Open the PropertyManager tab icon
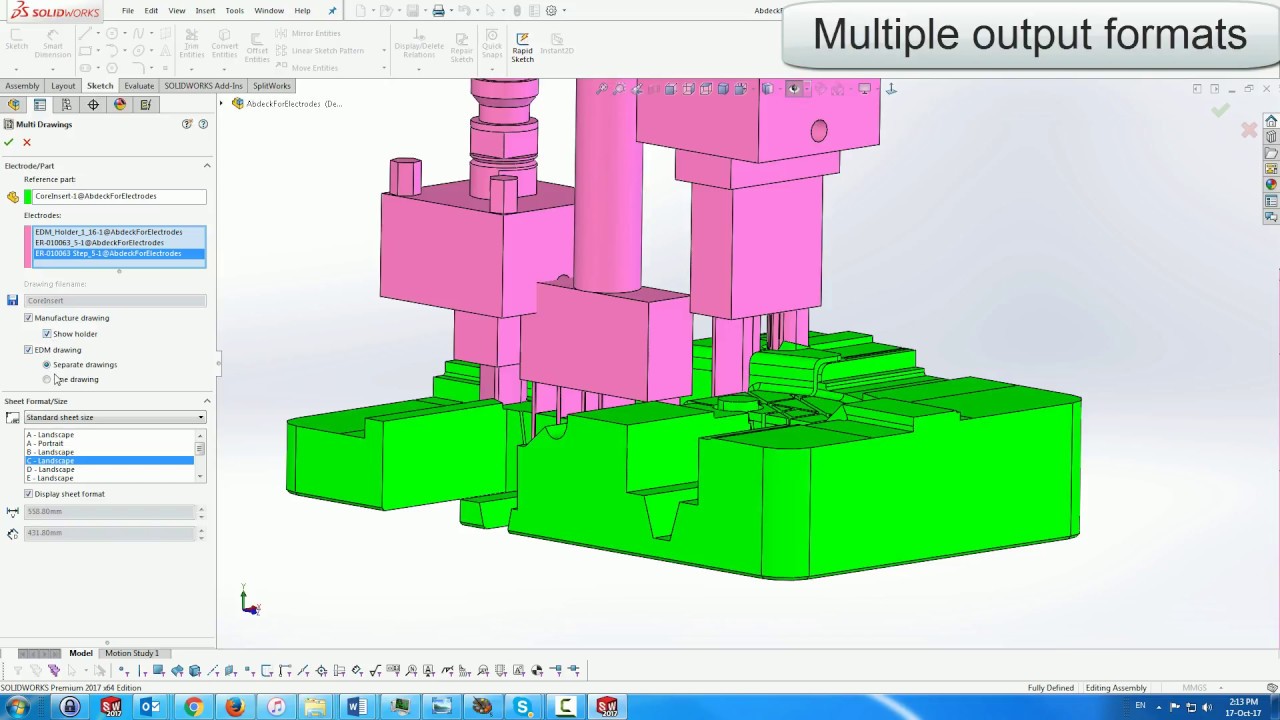 [x=40, y=104]
